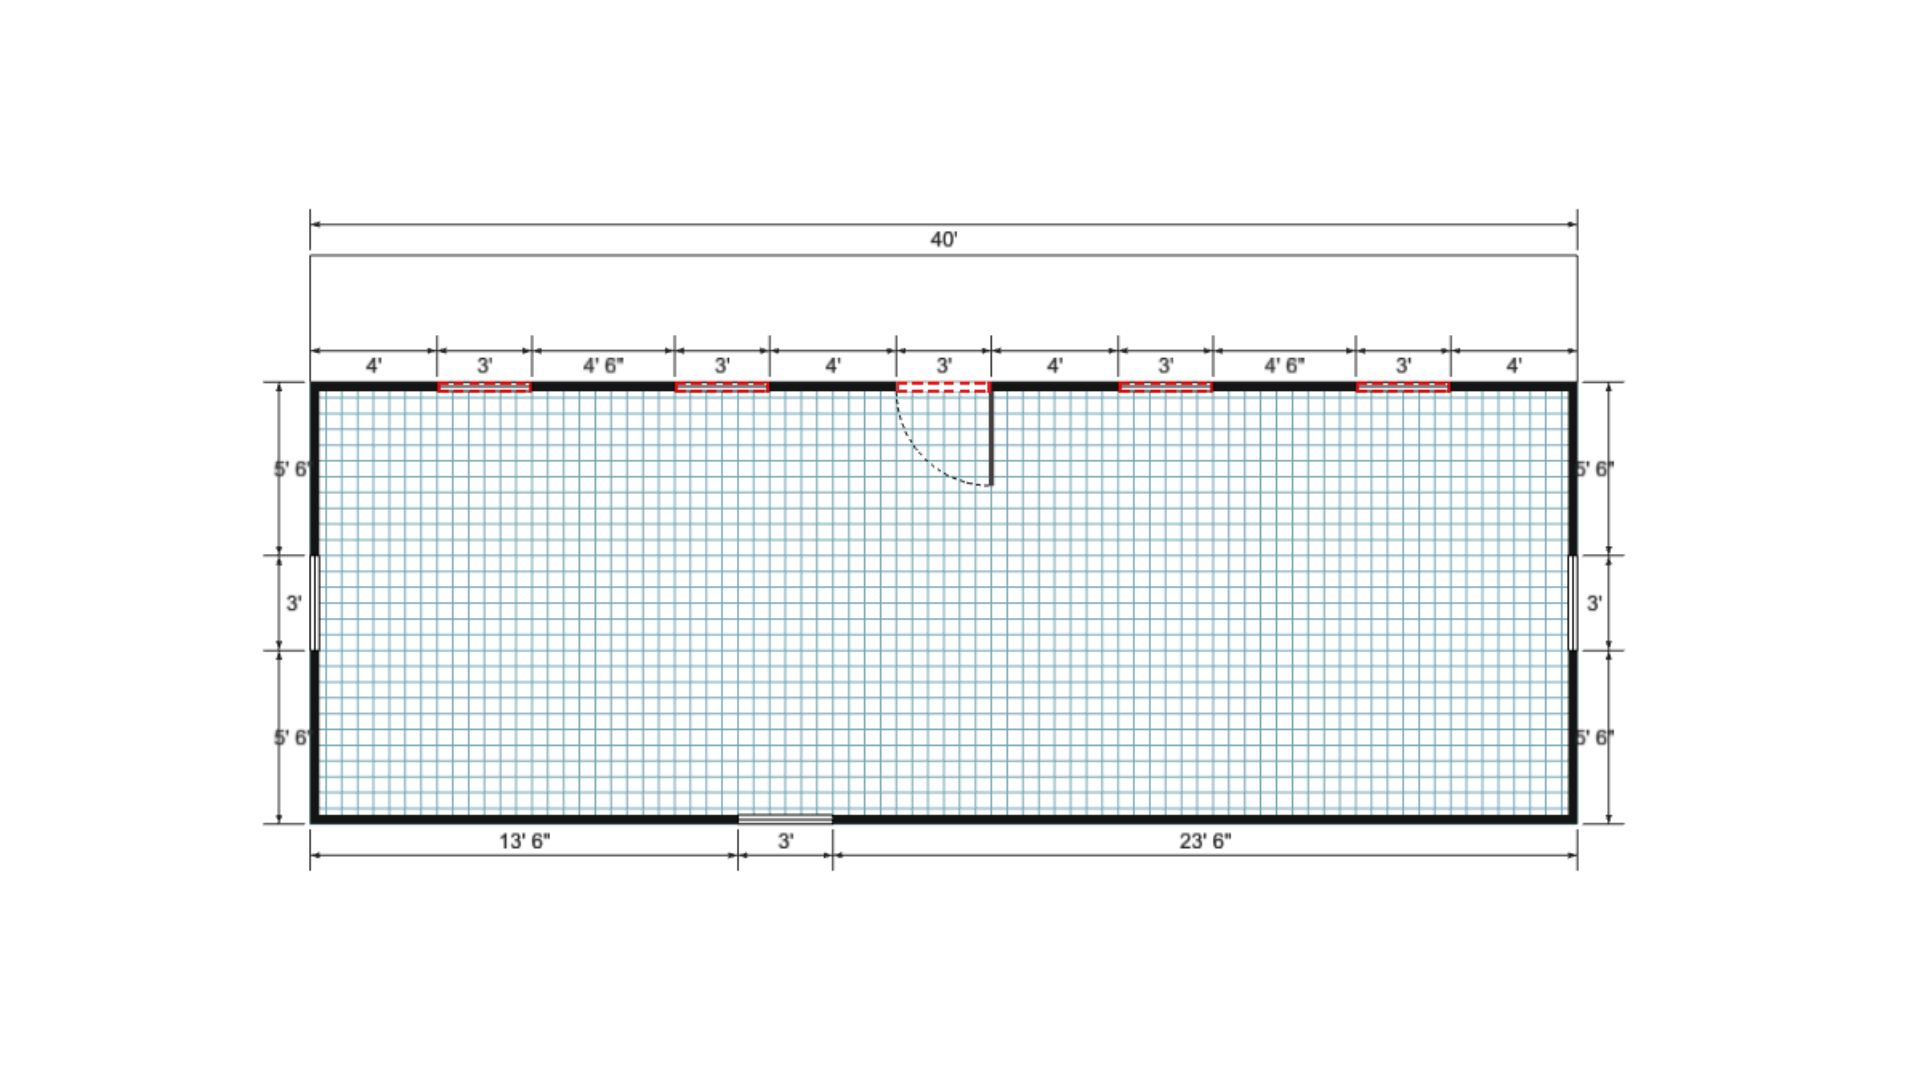
Task: Select the red window just right of the door
Action: tap(1165, 387)
